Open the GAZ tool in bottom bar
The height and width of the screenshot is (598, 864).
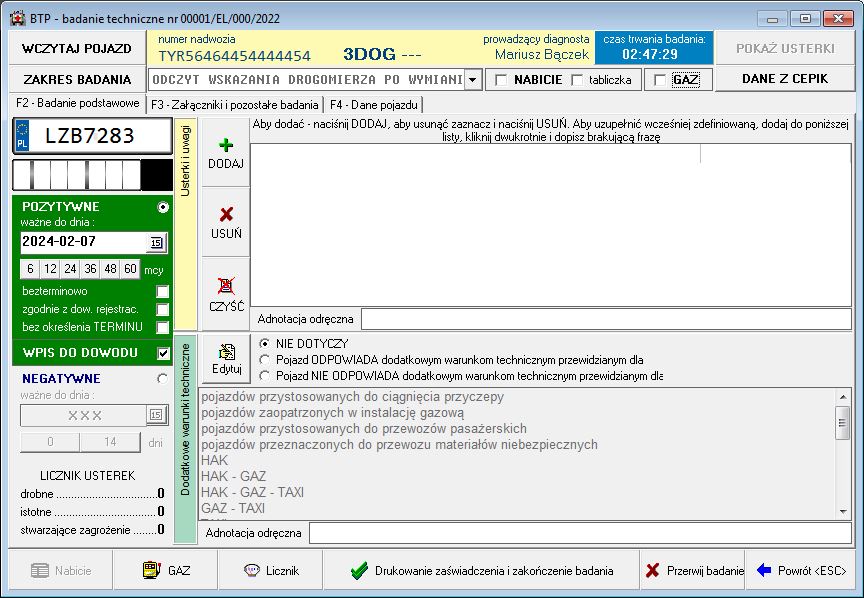tap(166, 570)
